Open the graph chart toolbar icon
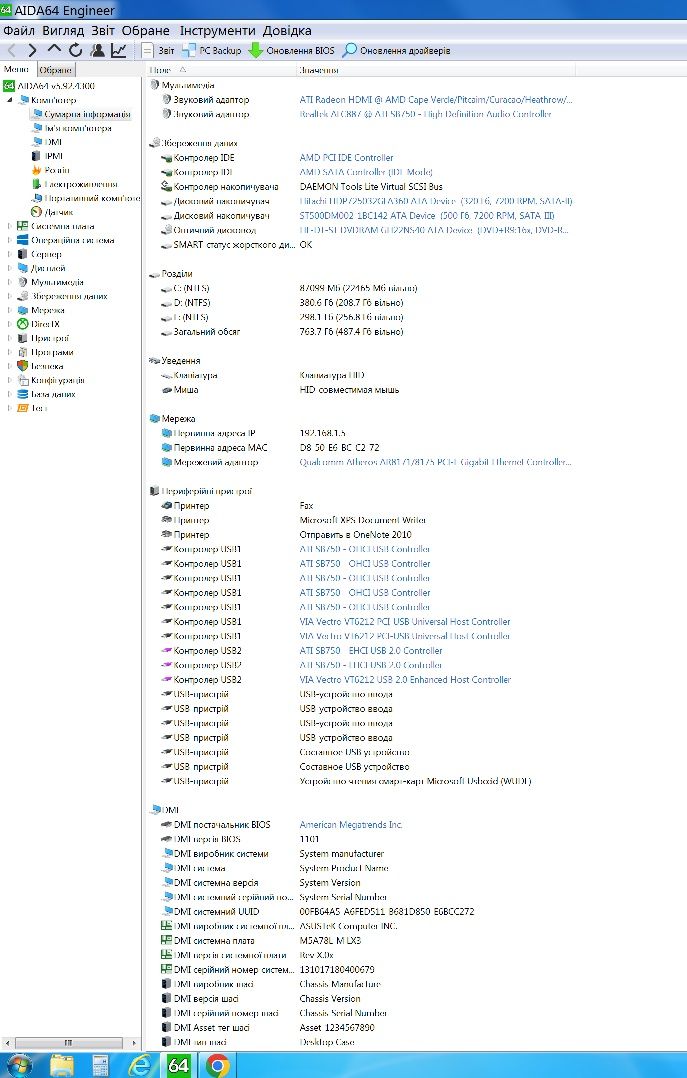 click(118, 50)
